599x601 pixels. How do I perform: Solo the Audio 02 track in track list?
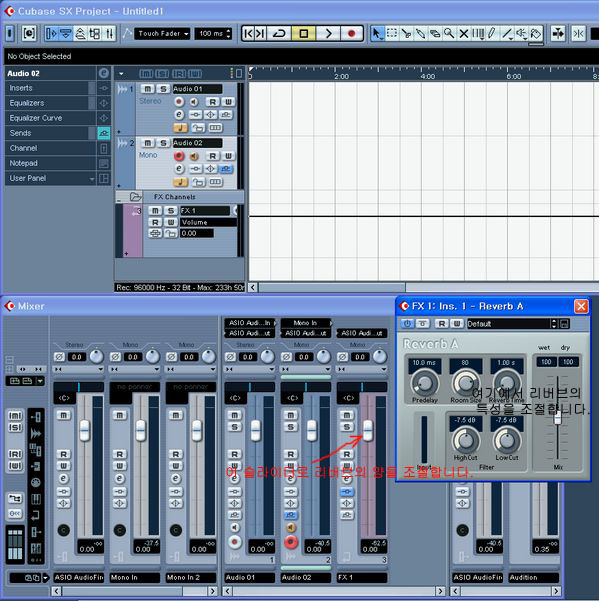pos(163,143)
